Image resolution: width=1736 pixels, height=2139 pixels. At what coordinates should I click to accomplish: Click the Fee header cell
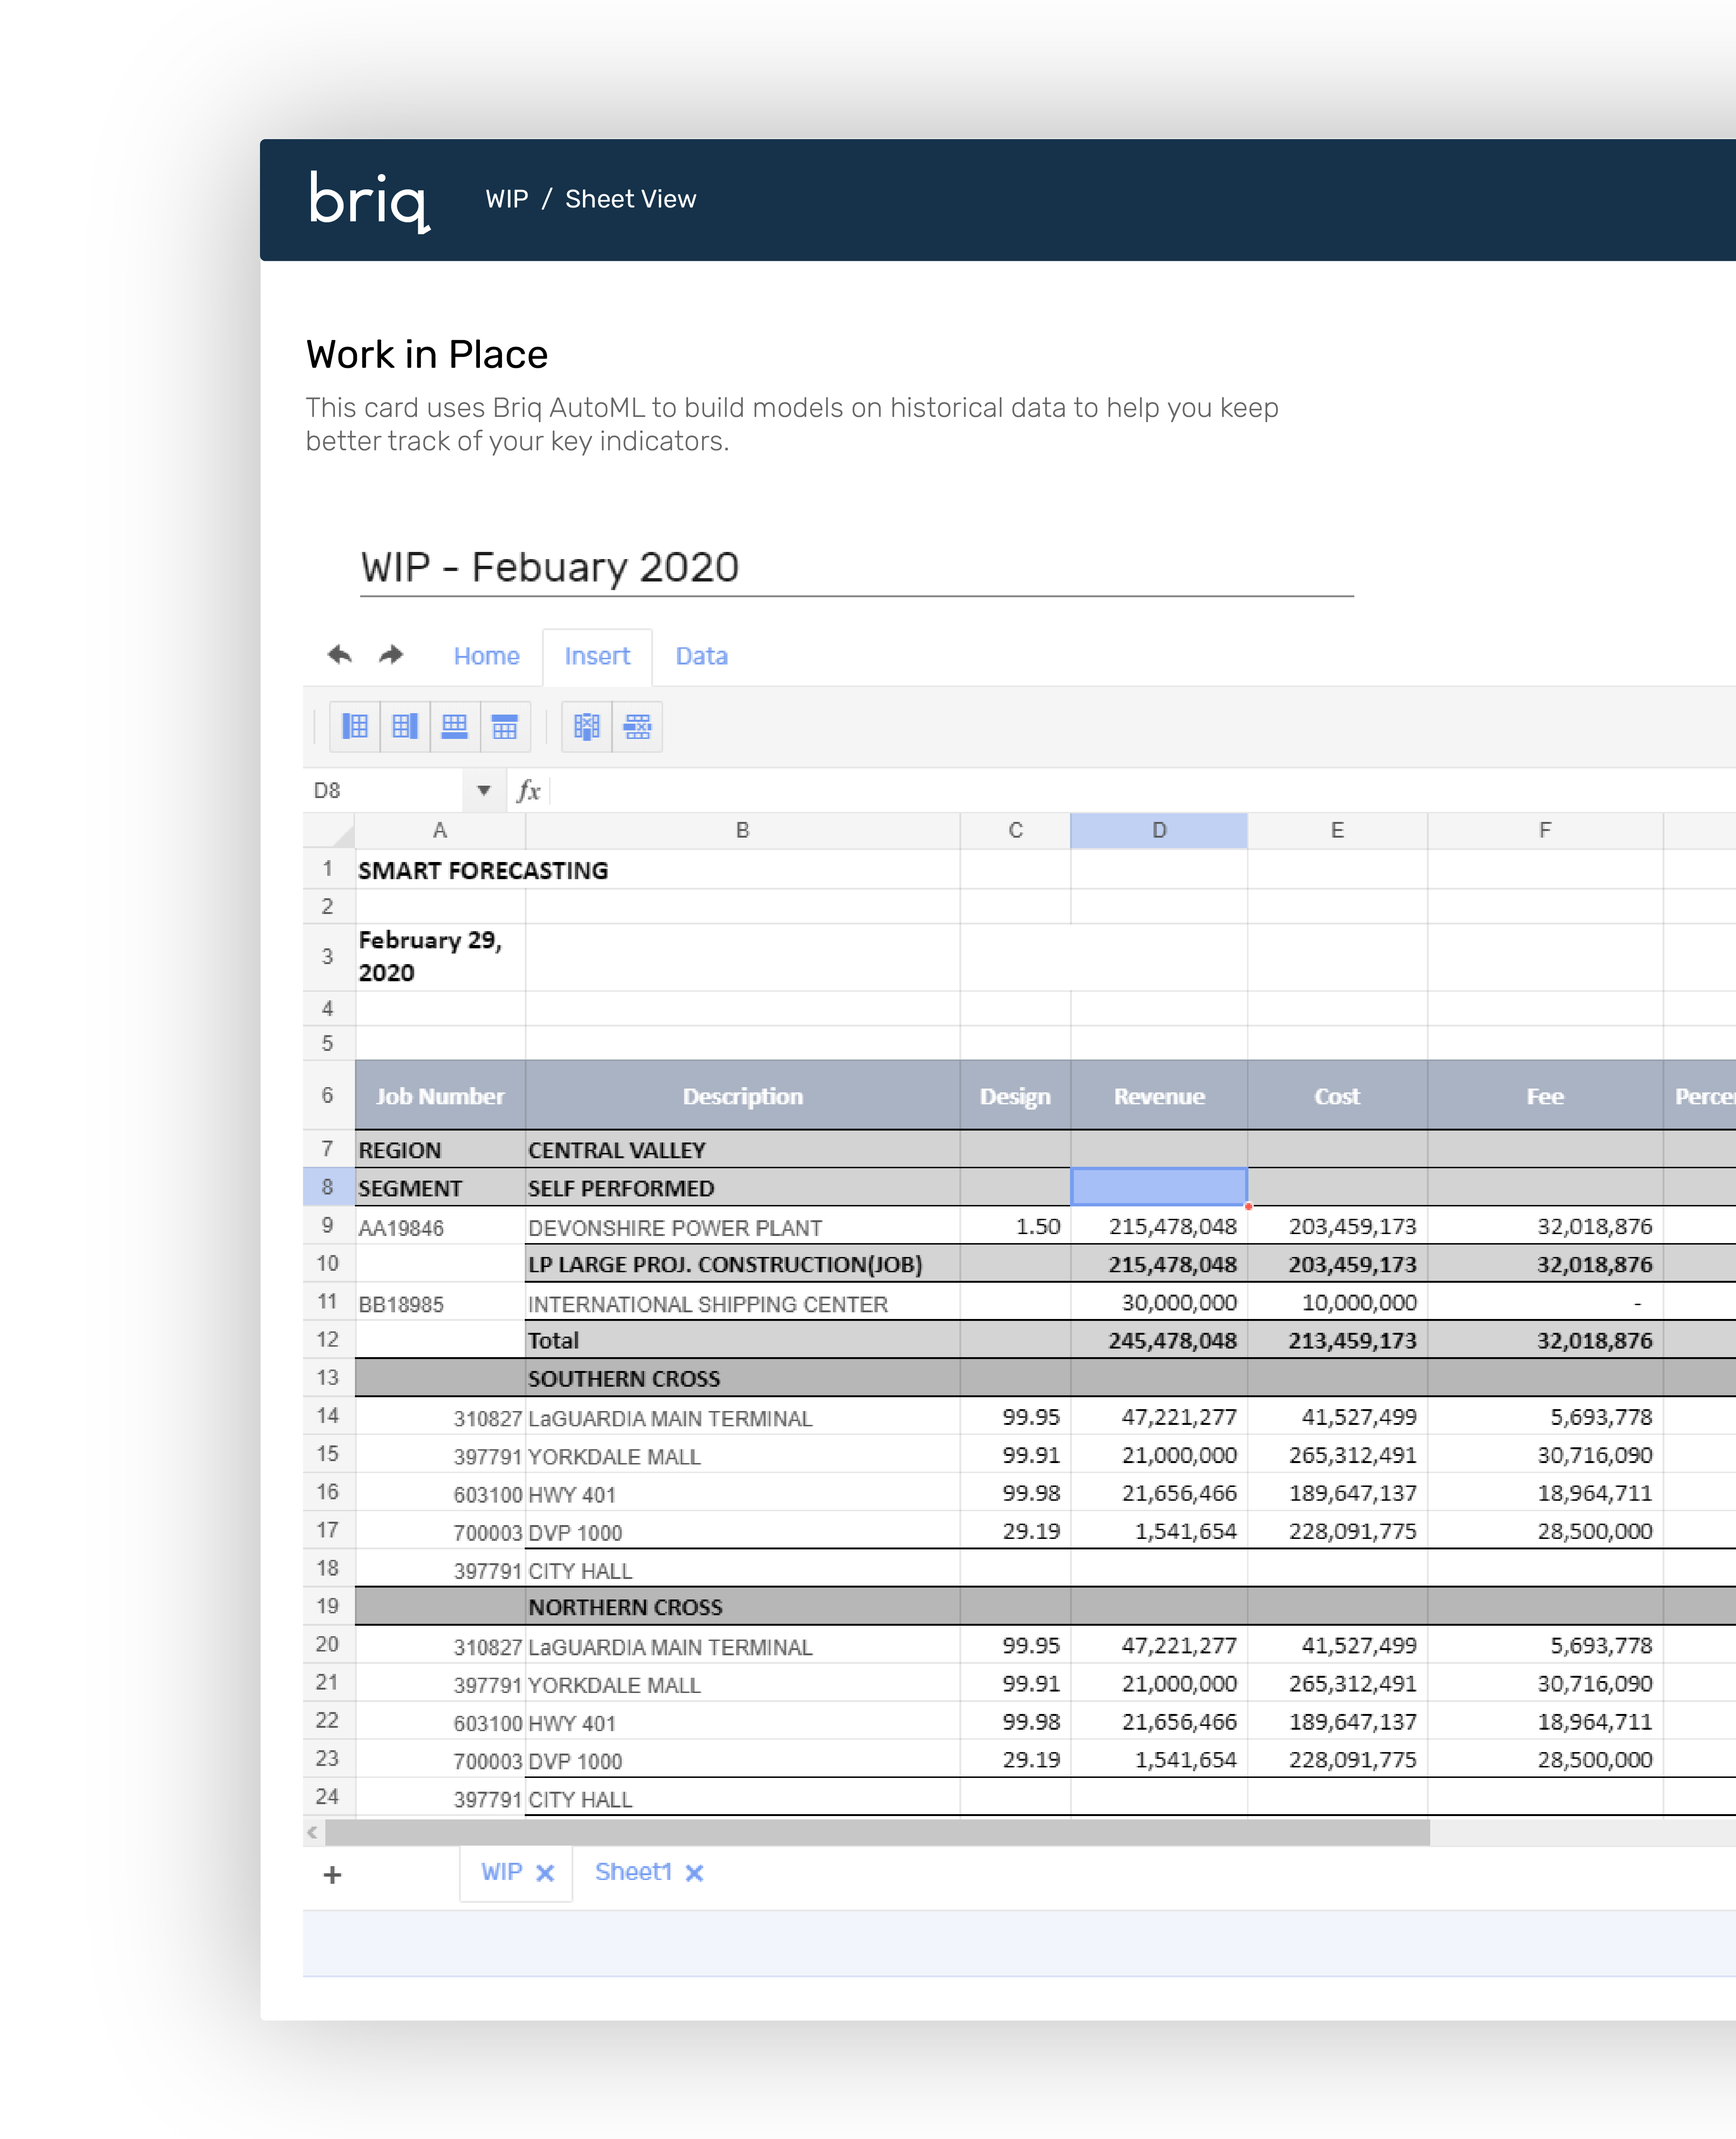point(1546,1096)
